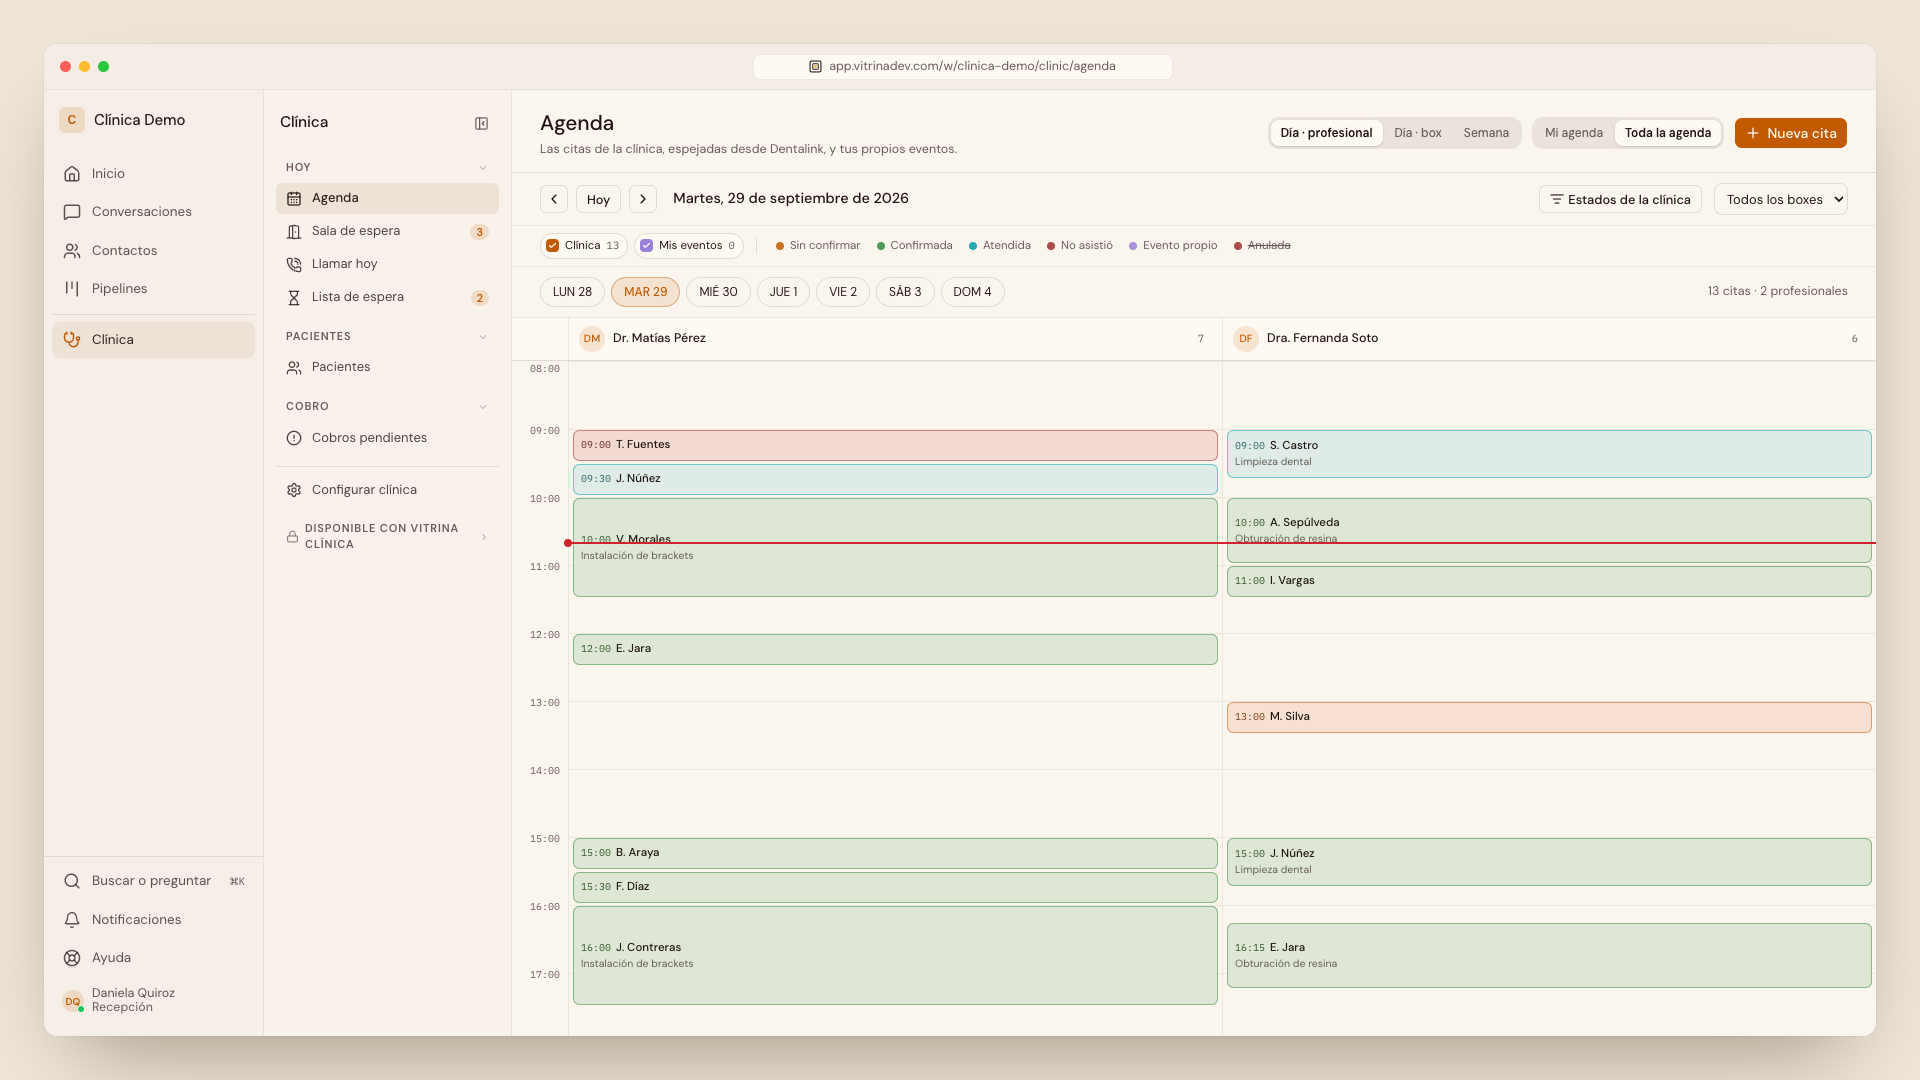Click the browser address bar URL
The image size is (1920, 1080).
tap(962, 67)
